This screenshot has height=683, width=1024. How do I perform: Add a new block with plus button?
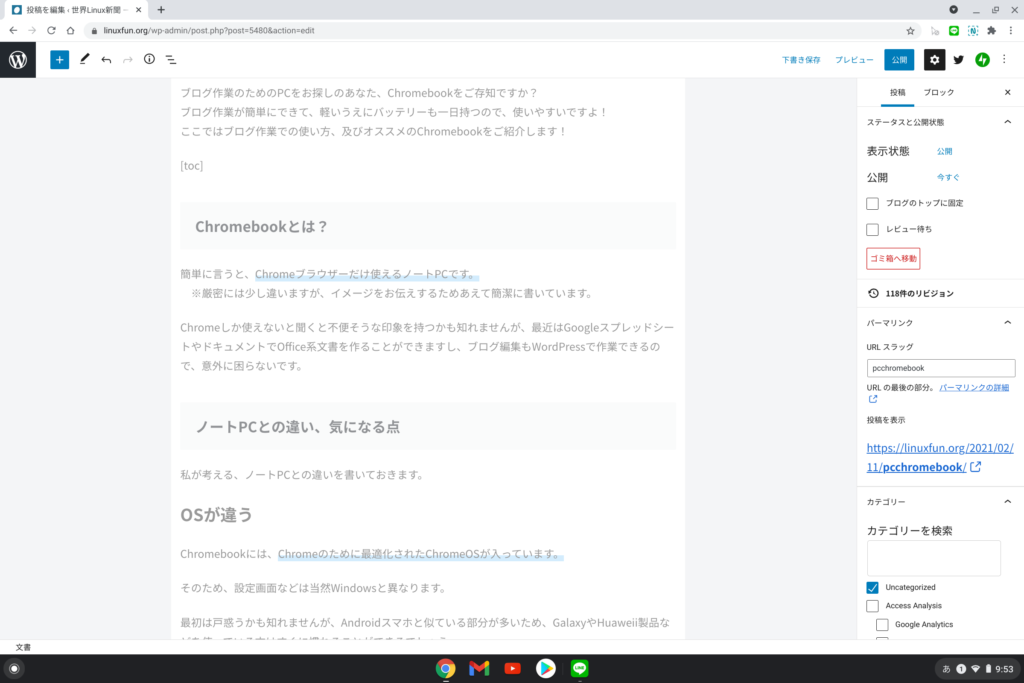59,59
